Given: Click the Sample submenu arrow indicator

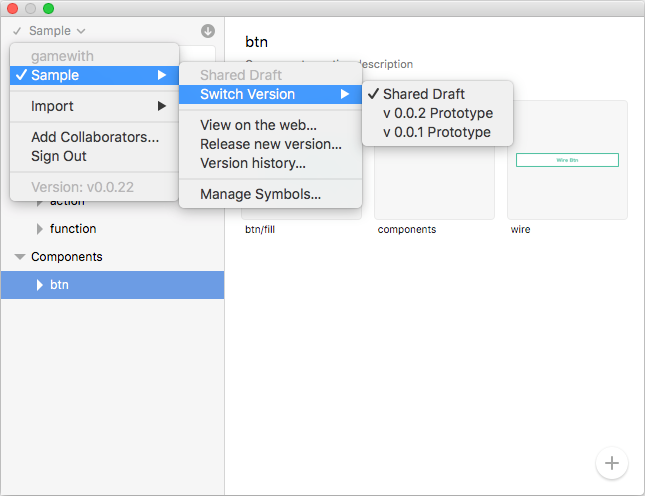Looking at the screenshot, I should (x=162, y=75).
